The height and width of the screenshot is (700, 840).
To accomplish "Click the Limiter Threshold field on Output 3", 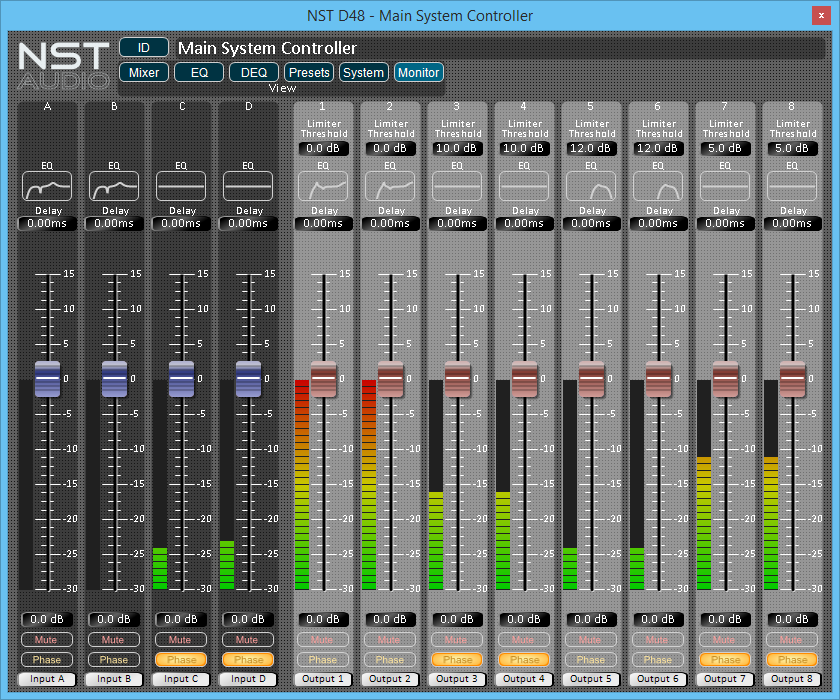I will click(457, 148).
